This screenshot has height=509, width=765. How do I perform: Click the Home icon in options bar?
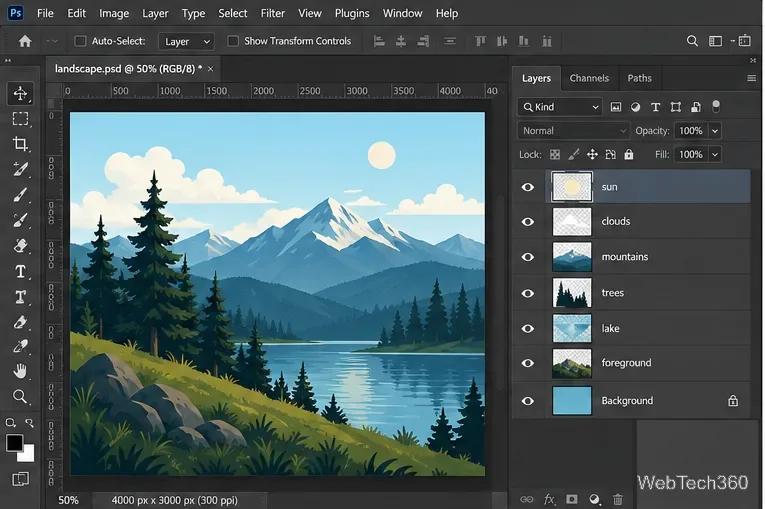tap(25, 41)
